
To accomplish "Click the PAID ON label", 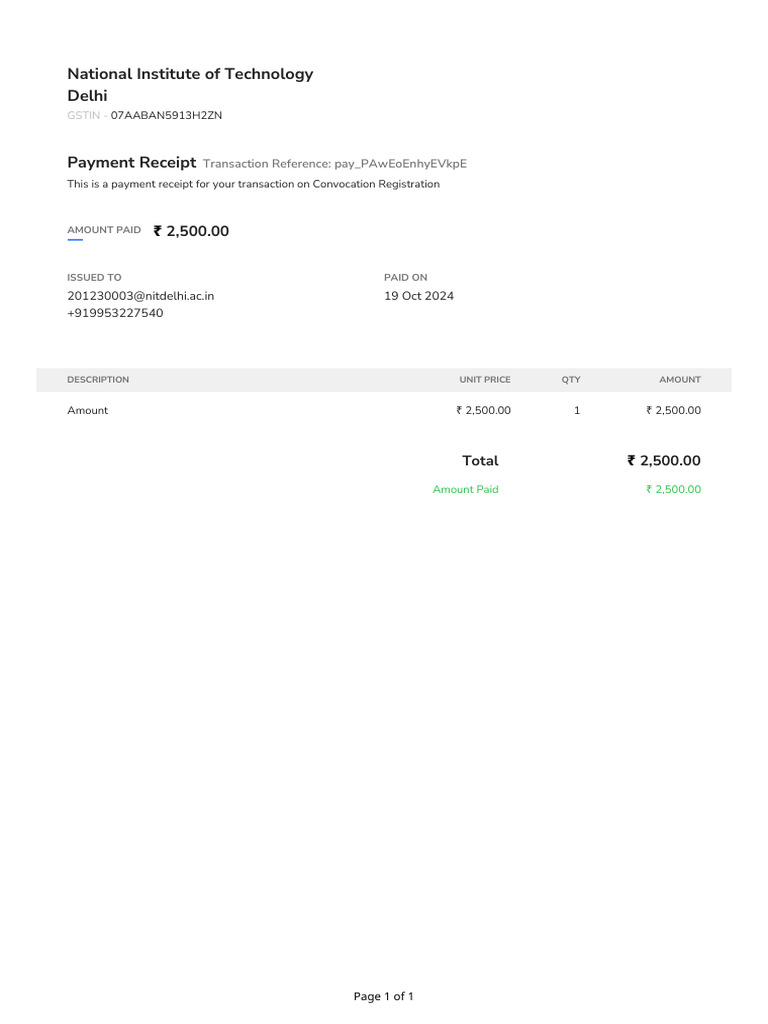I will [406, 278].
